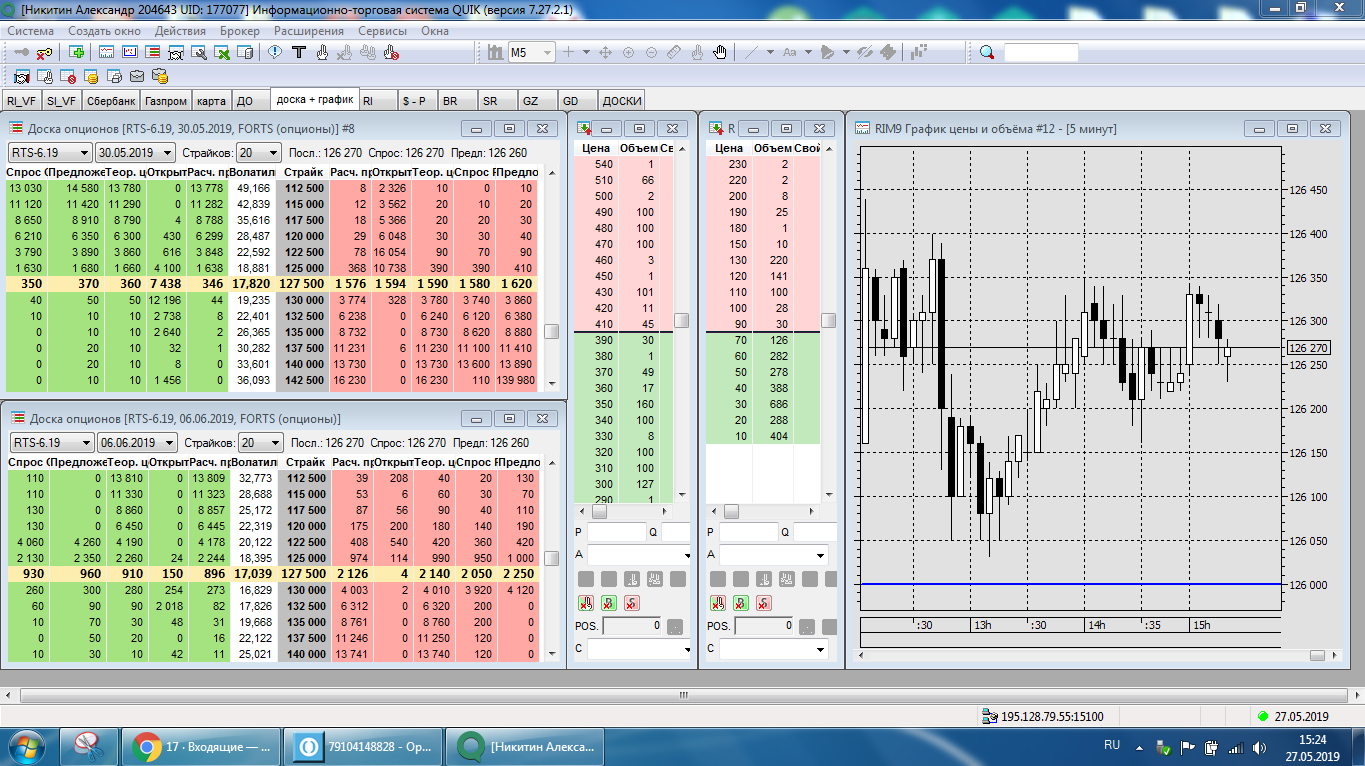Click the 126 270 current price label on chart
This screenshot has width=1365, height=766.
pyautogui.click(x=1307, y=348)
